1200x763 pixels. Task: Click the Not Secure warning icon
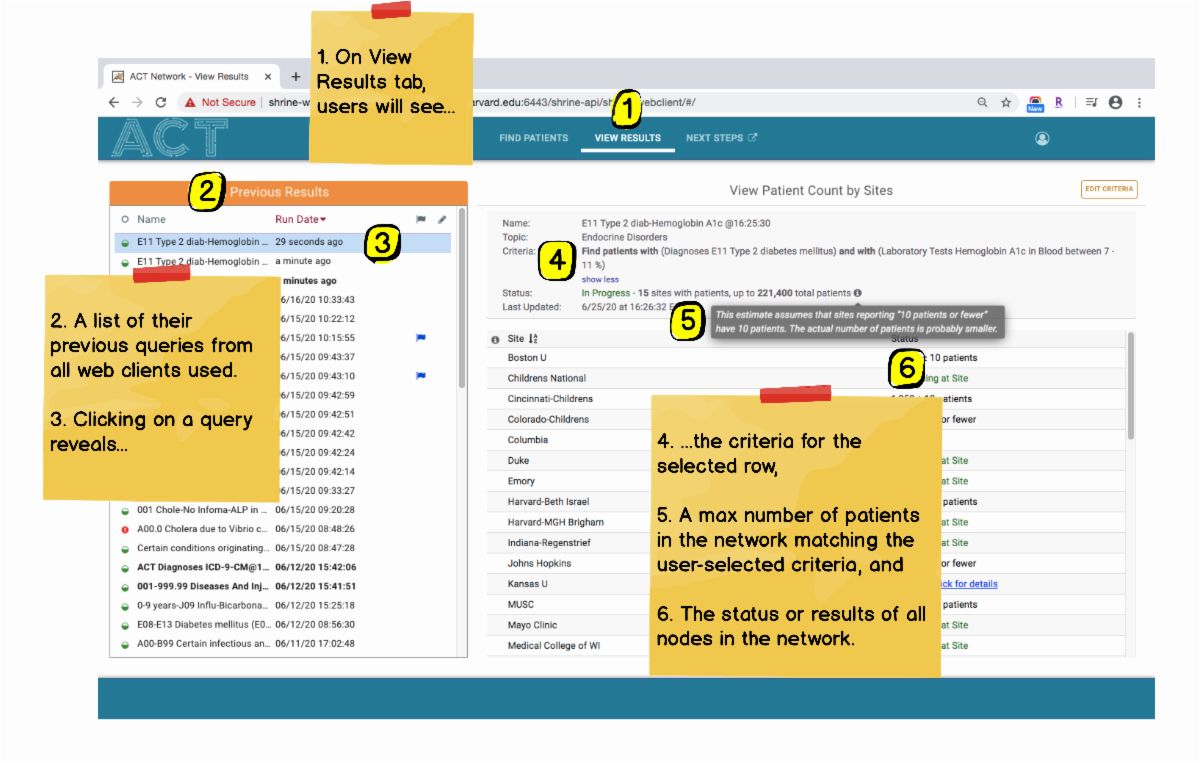pyautogui.click(x=189, y=102)
